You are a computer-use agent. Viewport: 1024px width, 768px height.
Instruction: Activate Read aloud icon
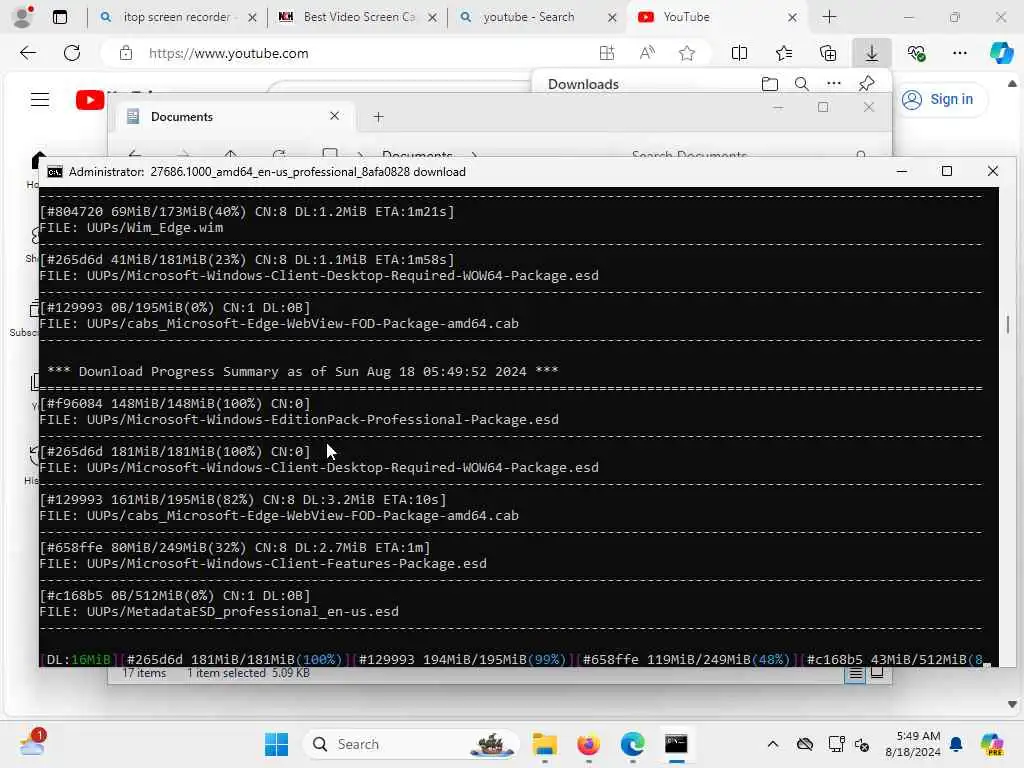tap(647, 54)
